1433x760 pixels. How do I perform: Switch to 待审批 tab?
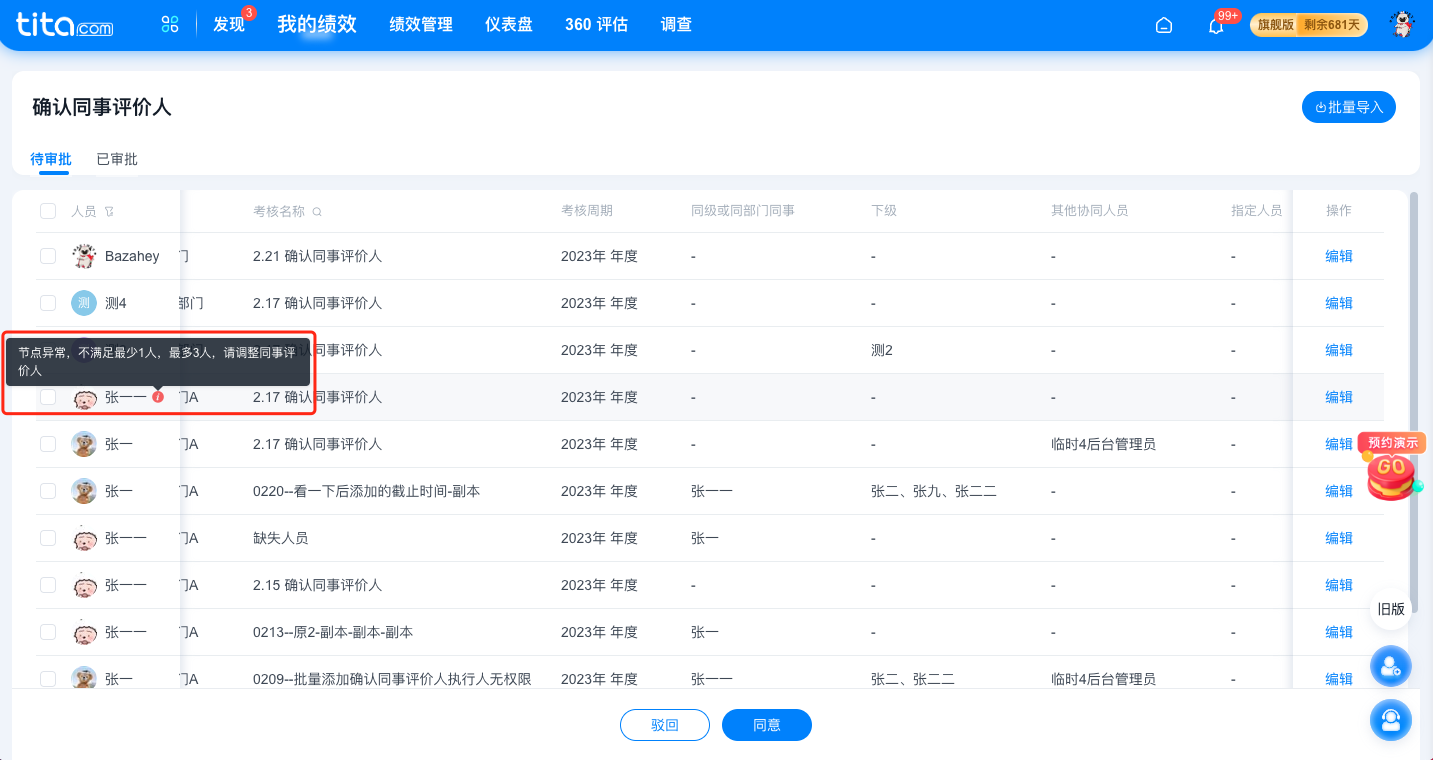click(51, 159)
